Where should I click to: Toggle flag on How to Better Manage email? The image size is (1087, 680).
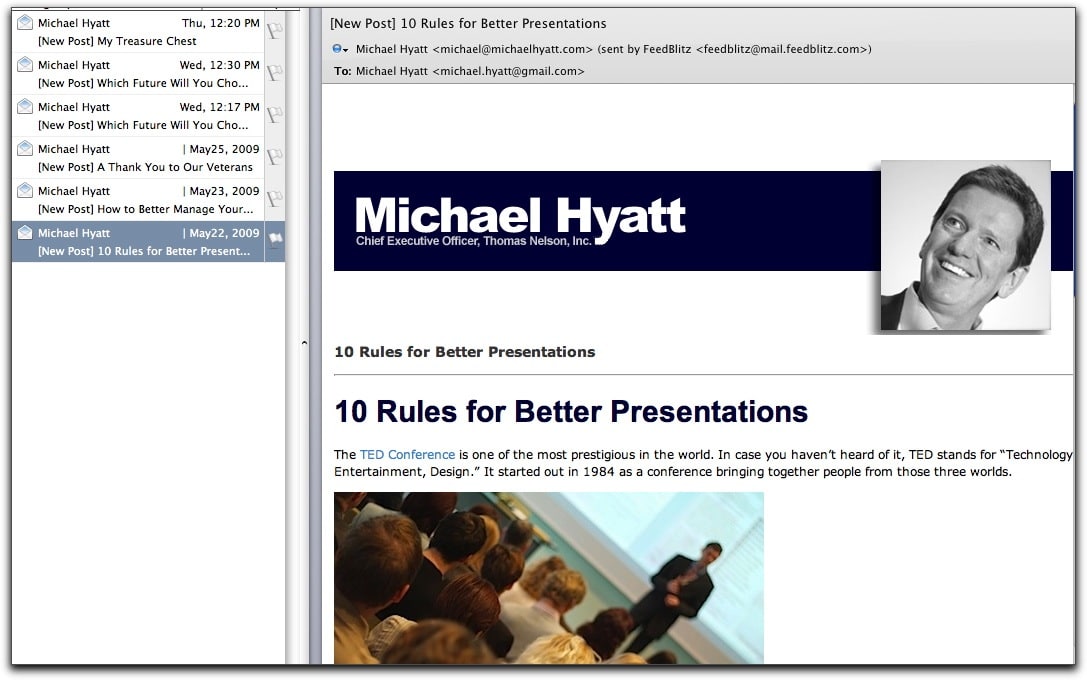click(274, 199)
